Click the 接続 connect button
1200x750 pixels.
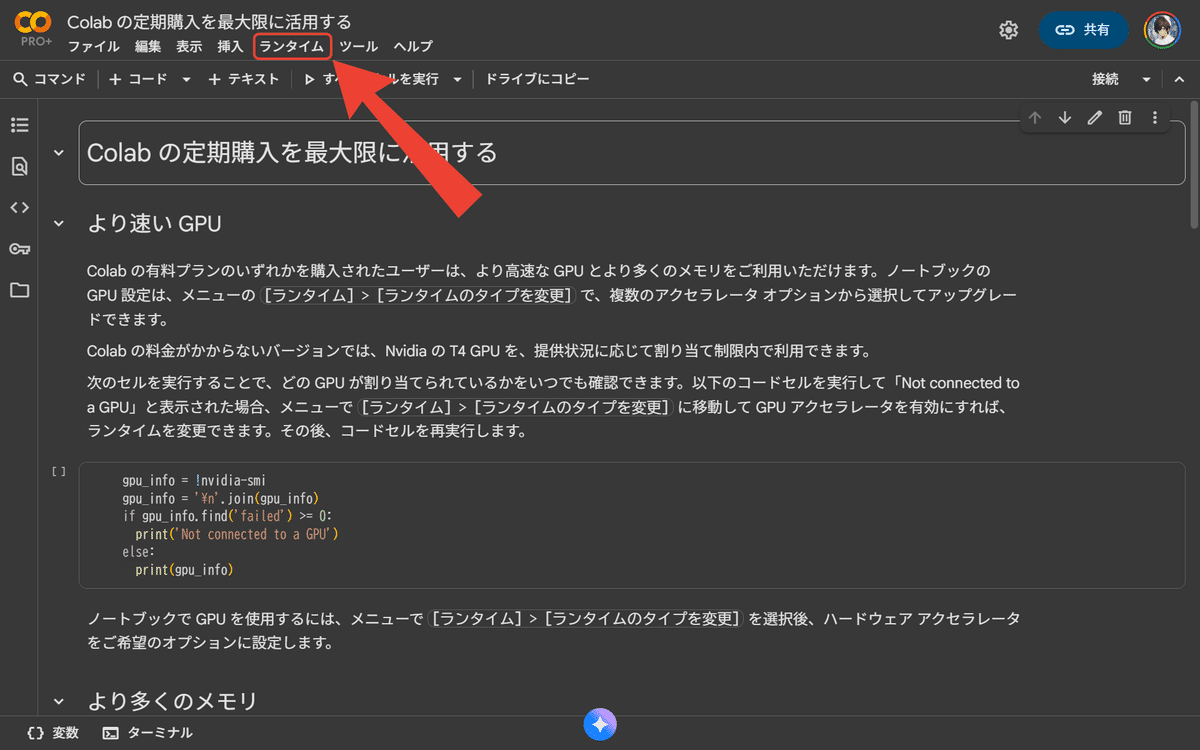pos(1105,79)
